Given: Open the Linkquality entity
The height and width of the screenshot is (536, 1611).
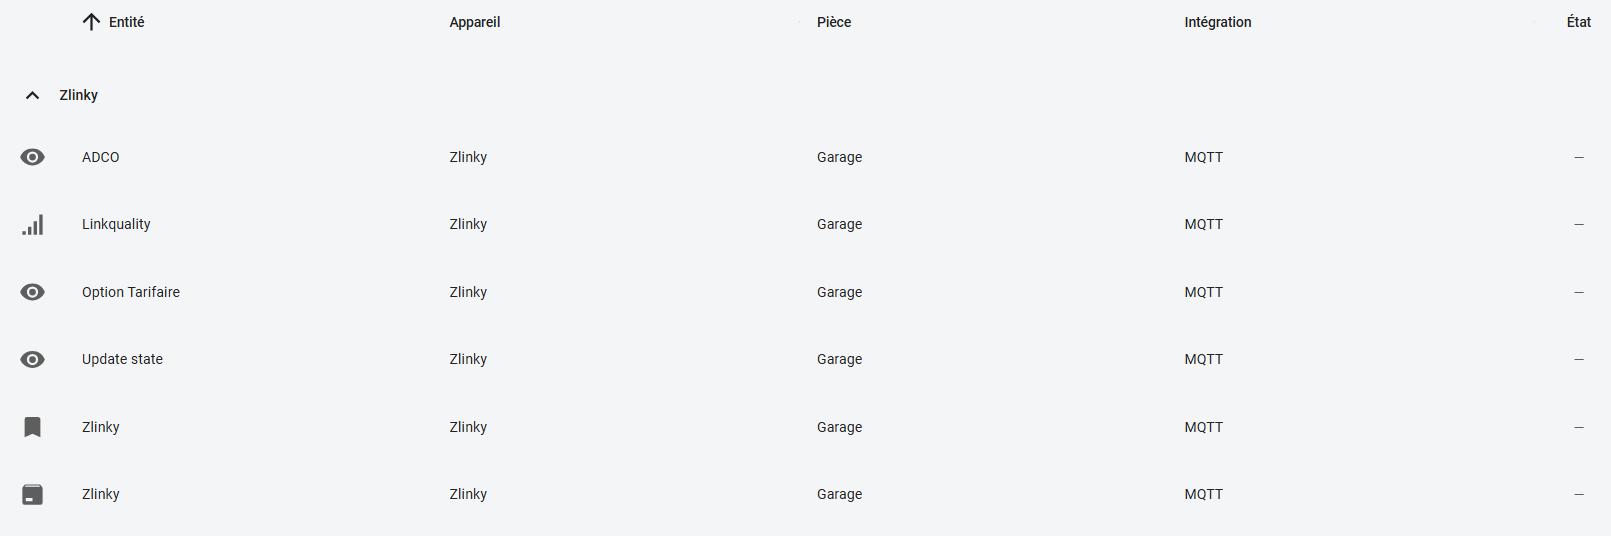Looking at the screenshot, I should (x=116, y=224).
